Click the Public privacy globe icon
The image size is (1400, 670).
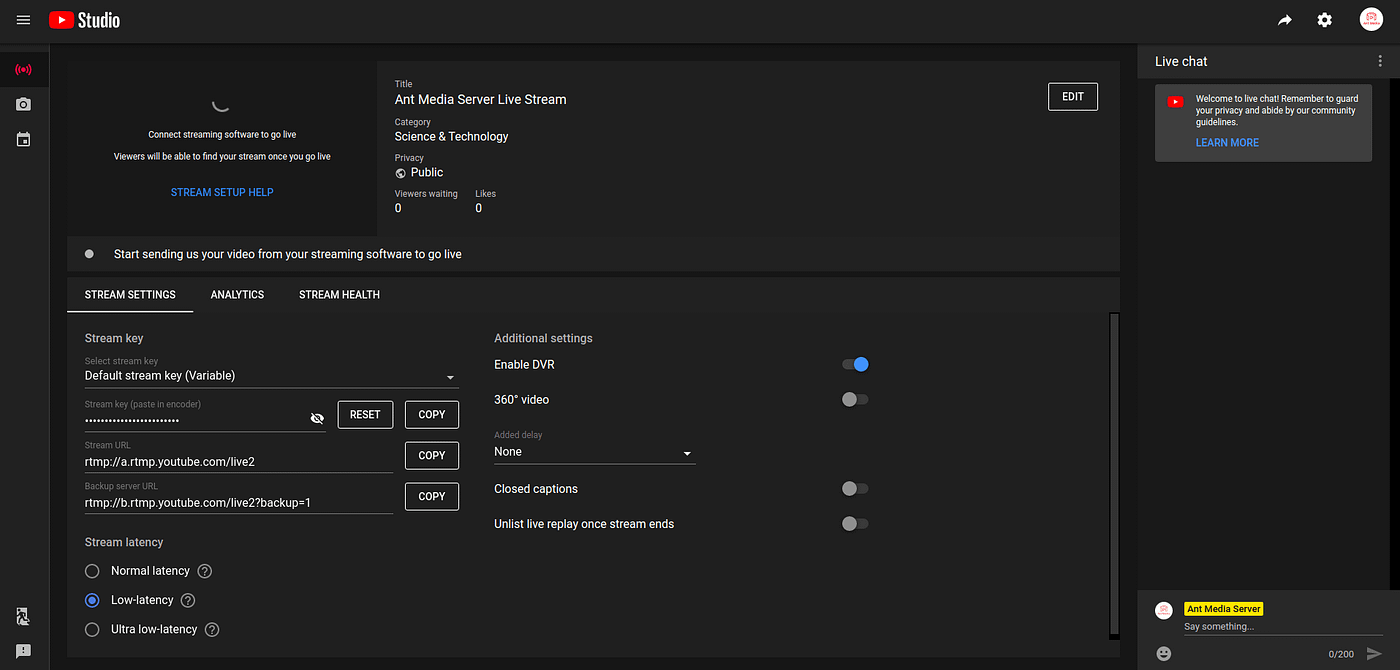pyautogui.click(x=401, y=173)
